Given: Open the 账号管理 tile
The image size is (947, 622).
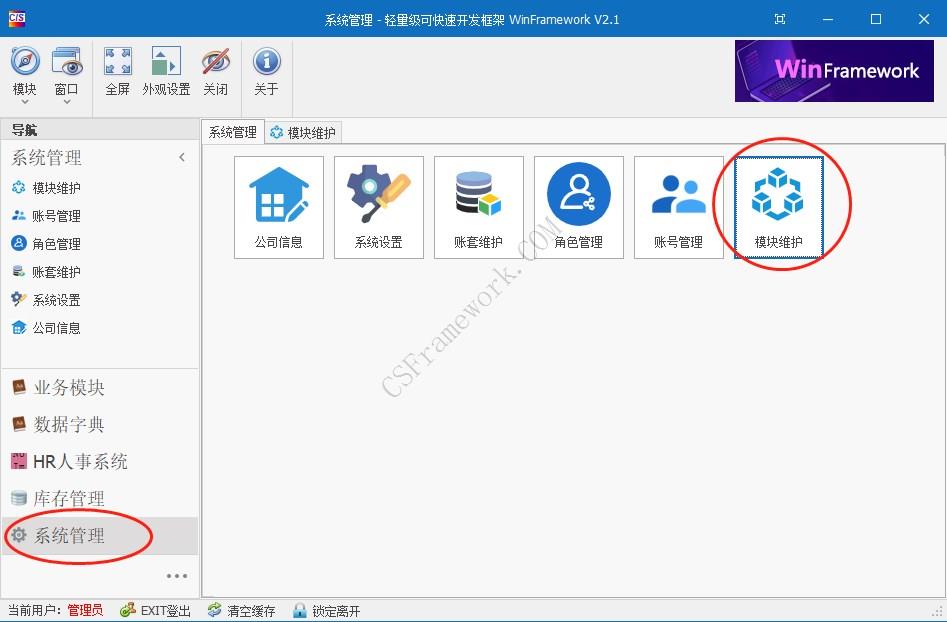Looking at the screenshot, I should click(x=678, y=206).
